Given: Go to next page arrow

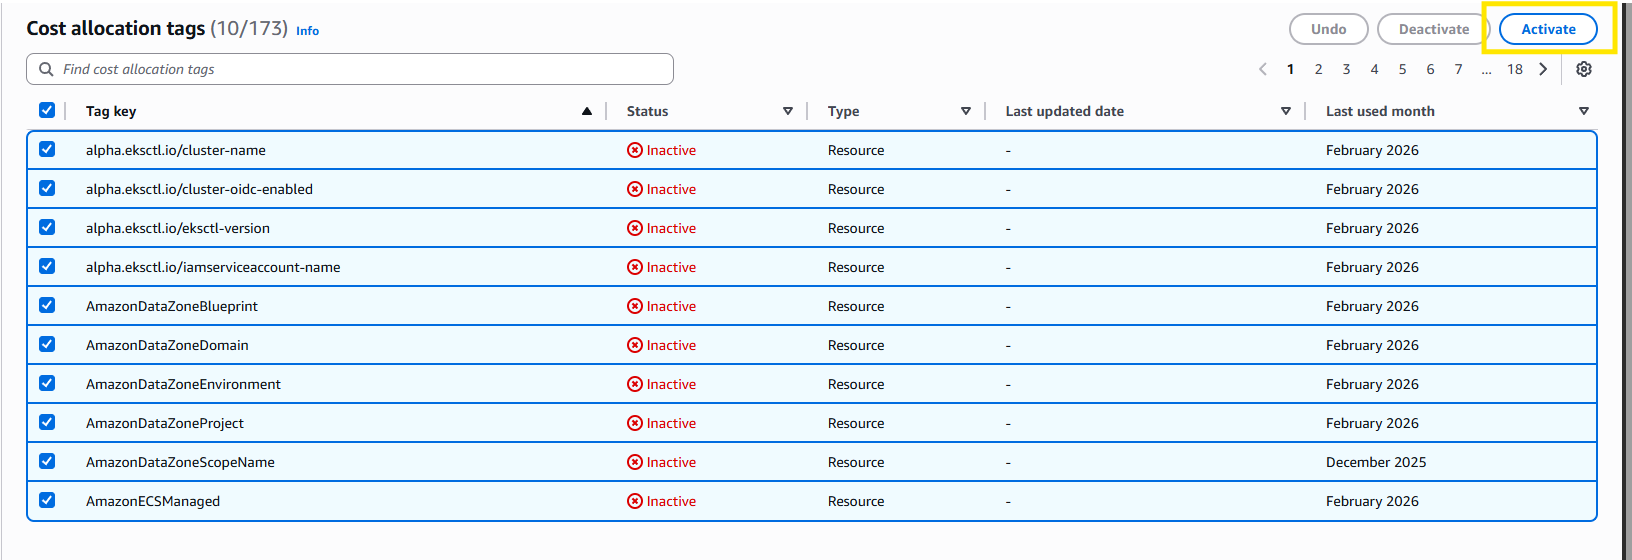Looking at the screenshot, I should point(1543,69).
